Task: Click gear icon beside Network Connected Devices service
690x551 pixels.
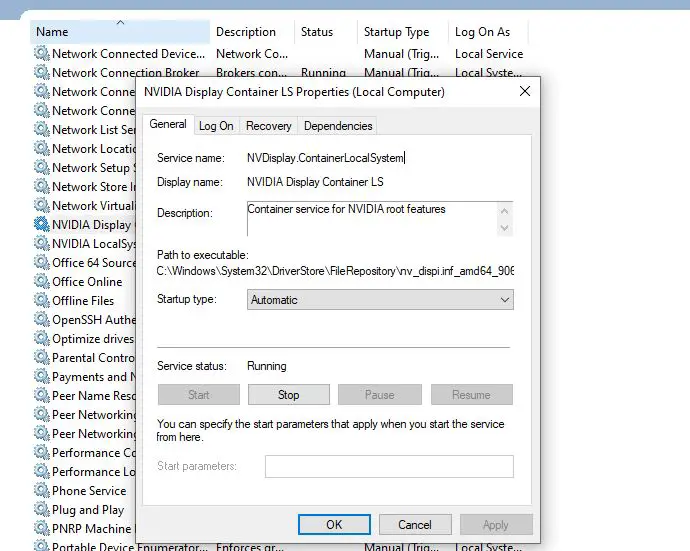Action: click(41, 54)
